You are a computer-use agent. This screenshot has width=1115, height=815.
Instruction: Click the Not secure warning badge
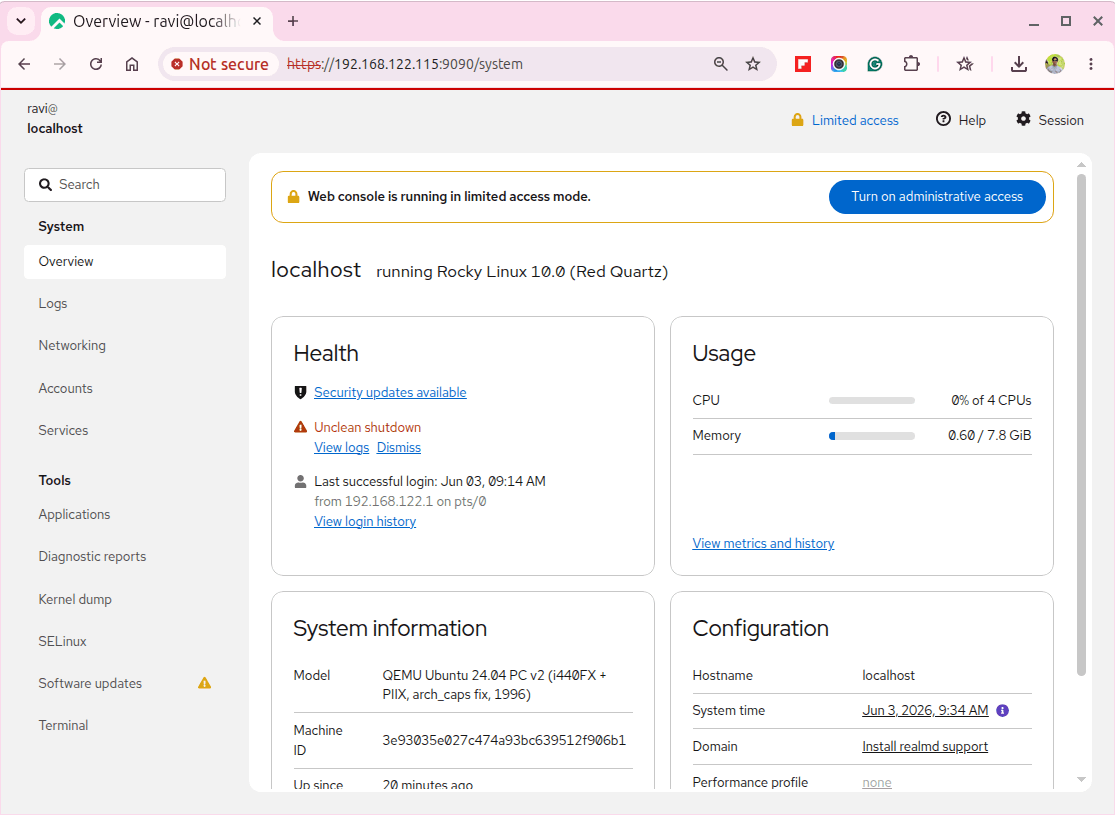point(220,64)
